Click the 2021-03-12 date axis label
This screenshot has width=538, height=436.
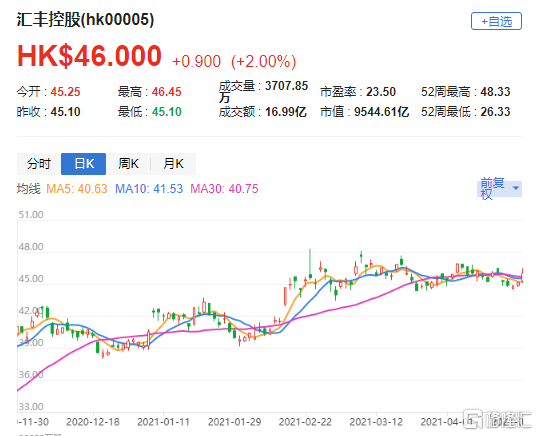[376, 422]
